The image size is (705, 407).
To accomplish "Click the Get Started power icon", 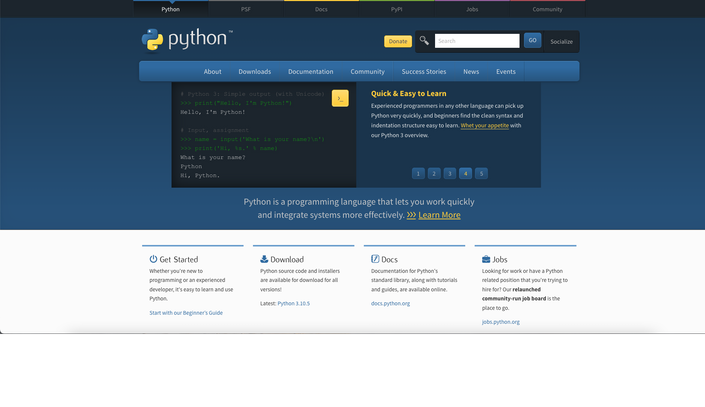I will 153,259.
